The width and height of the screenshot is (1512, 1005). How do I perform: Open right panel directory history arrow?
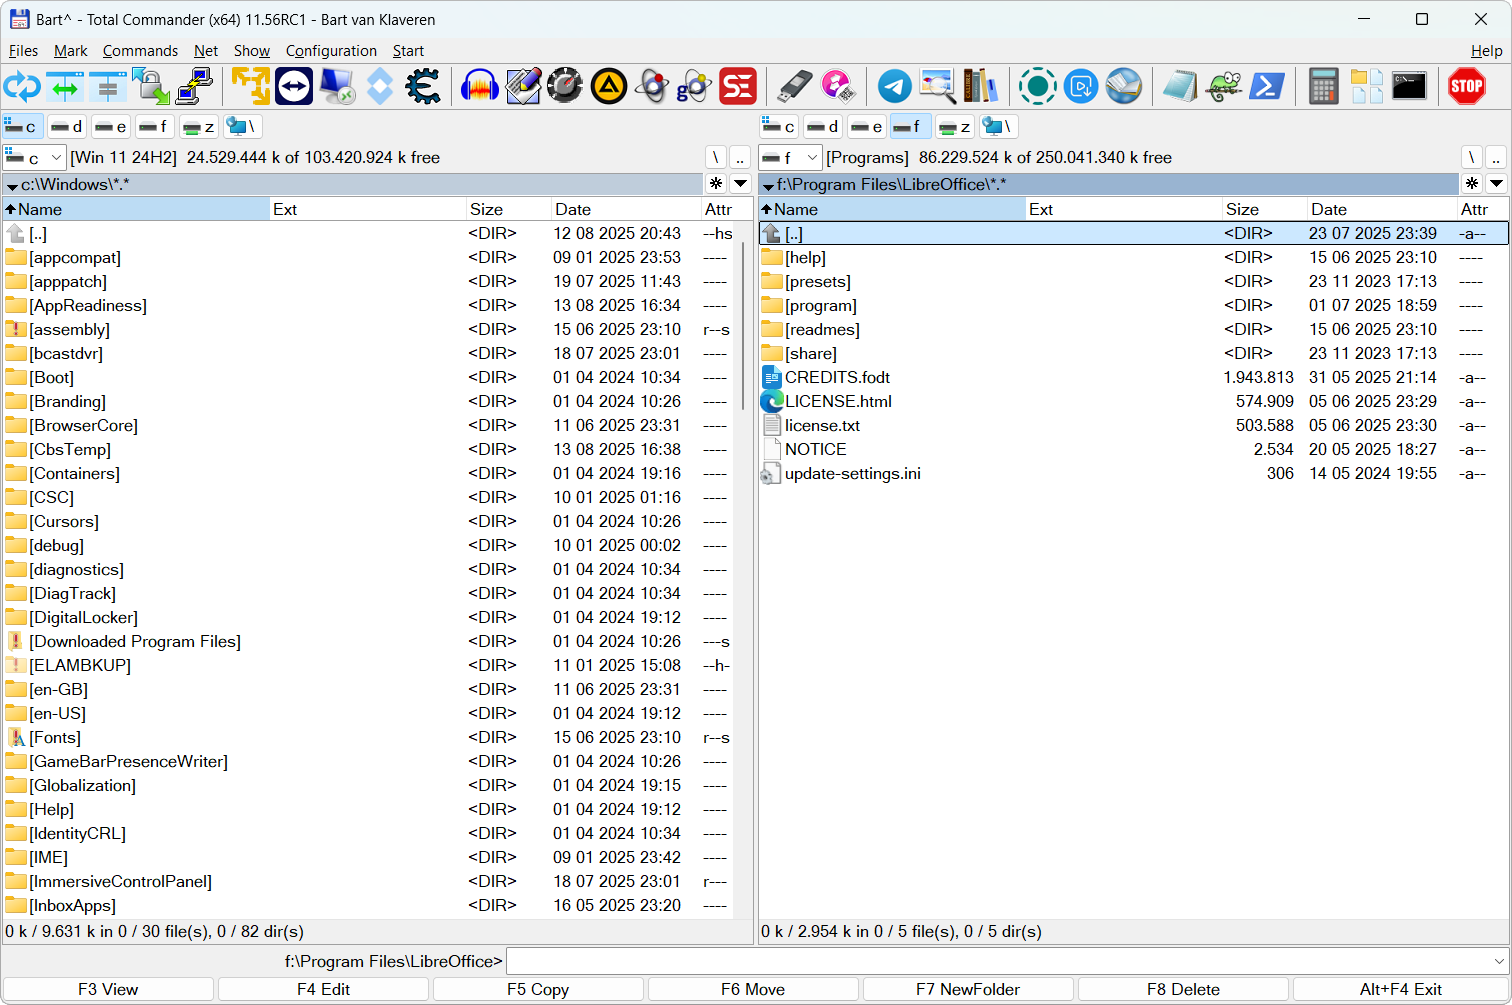pos(1497,184)
